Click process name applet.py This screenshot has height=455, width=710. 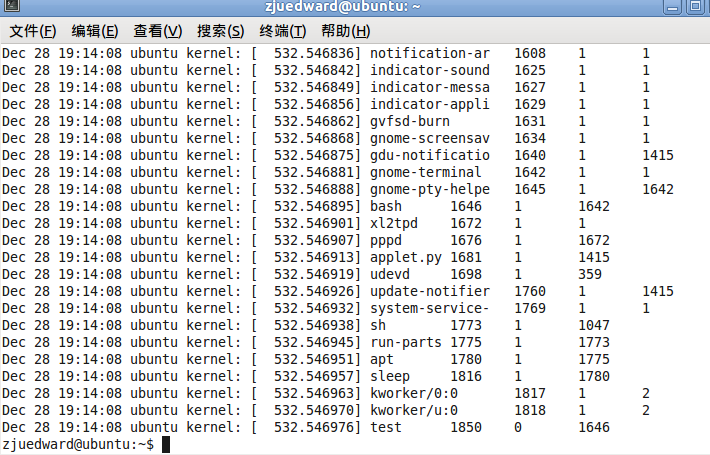406,257
